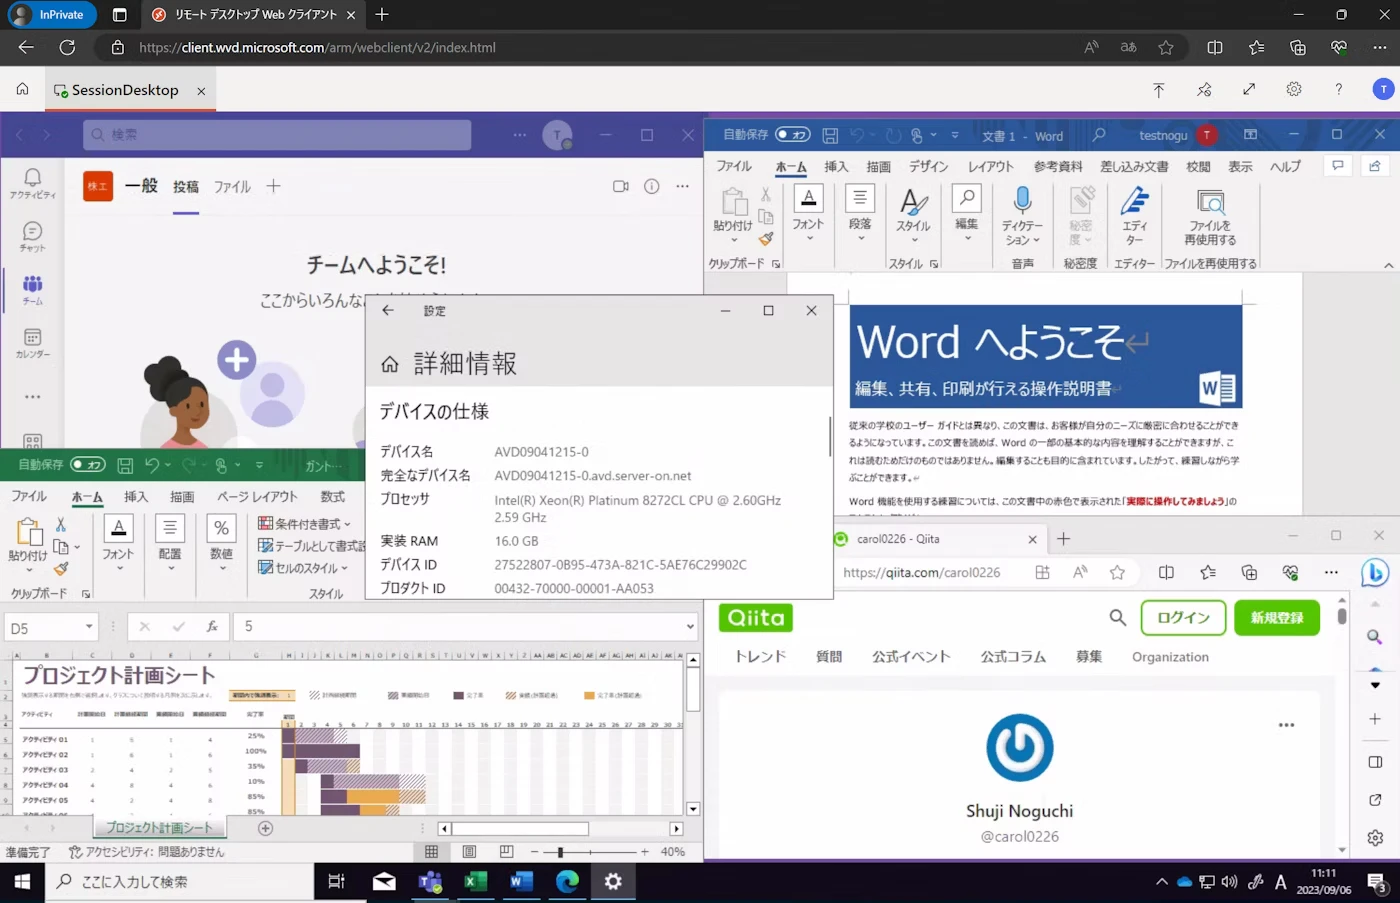Save the Word document via save icon
Screen dimensions: 1400x903
(x=830, y=135)
